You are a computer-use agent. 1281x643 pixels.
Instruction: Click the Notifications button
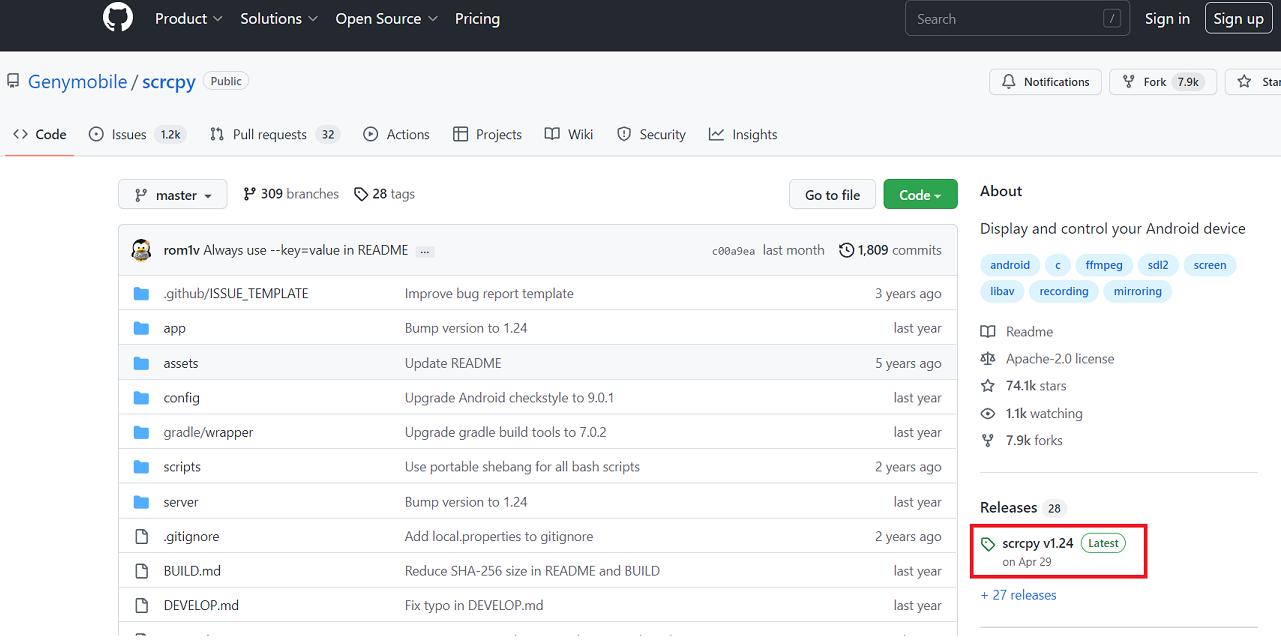click(1045, 82)
